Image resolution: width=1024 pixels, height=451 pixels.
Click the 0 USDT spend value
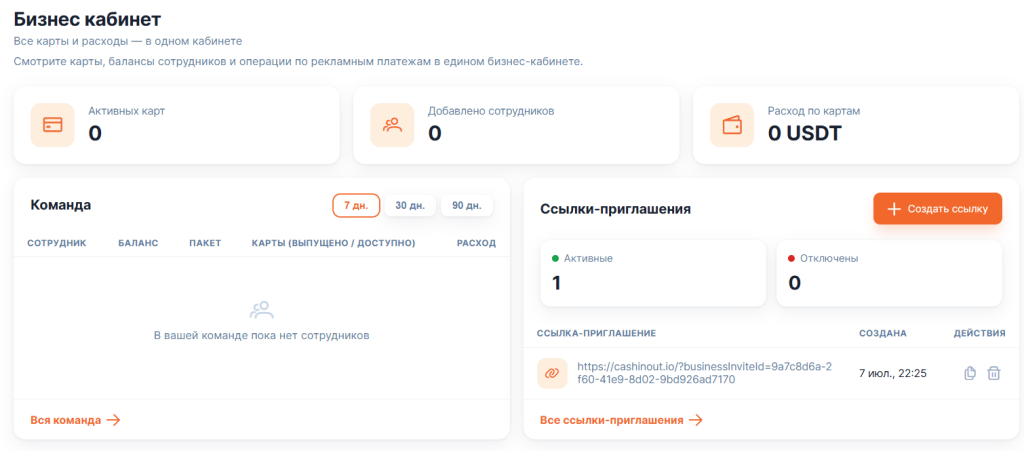(x=805, y=133)
